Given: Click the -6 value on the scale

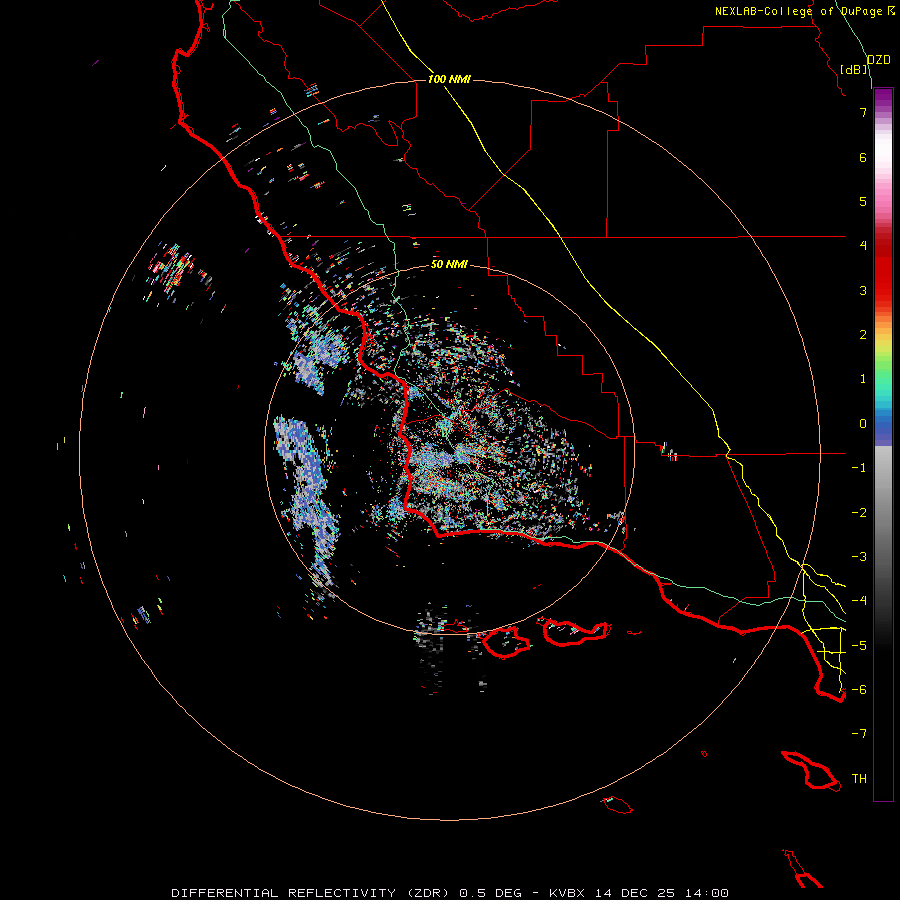Looking at the screenshot, I should [859, 690].
